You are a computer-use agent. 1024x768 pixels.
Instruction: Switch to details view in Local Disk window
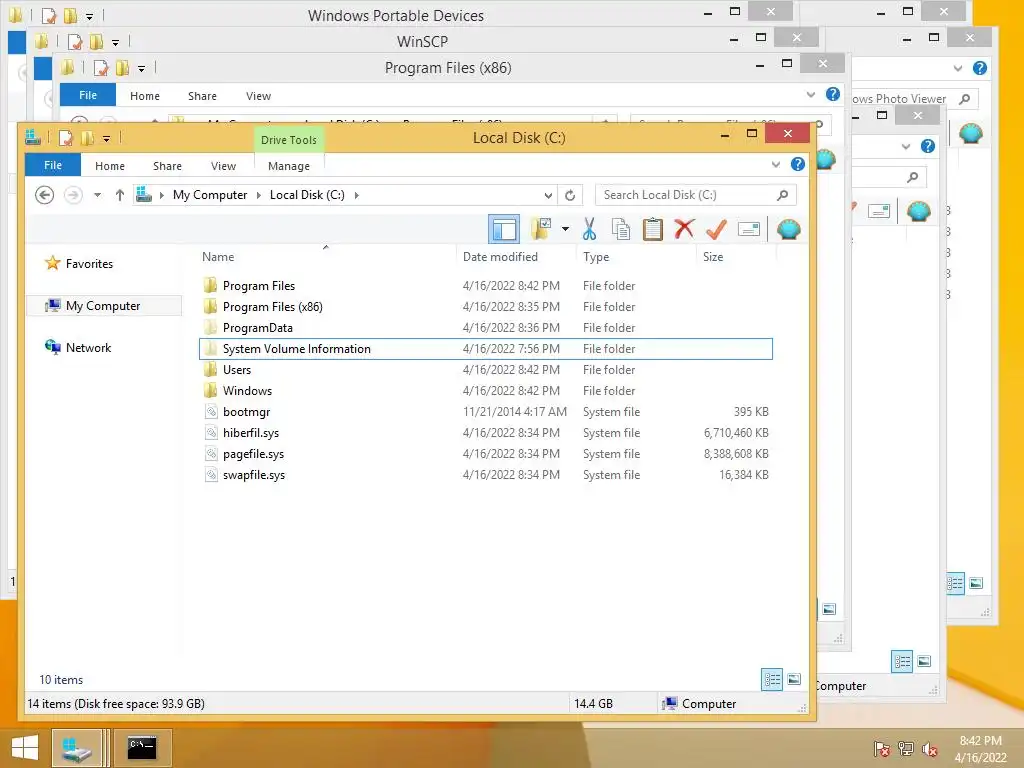[x=772, y=679]
